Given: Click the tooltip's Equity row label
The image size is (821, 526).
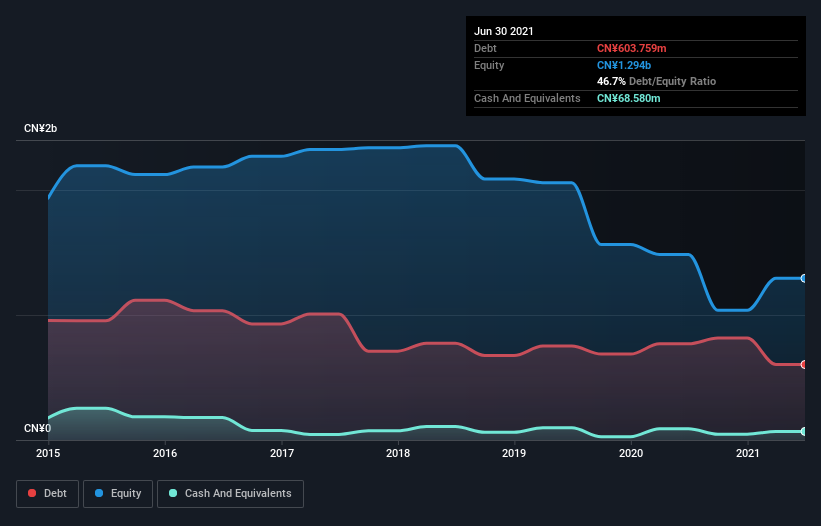Looking at the screenshot, I should (x=489, y=65).
